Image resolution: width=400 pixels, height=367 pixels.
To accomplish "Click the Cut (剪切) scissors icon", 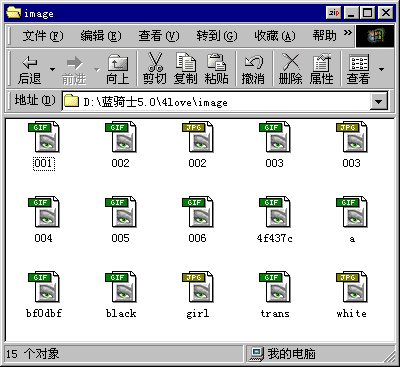I will click(155, 62).
